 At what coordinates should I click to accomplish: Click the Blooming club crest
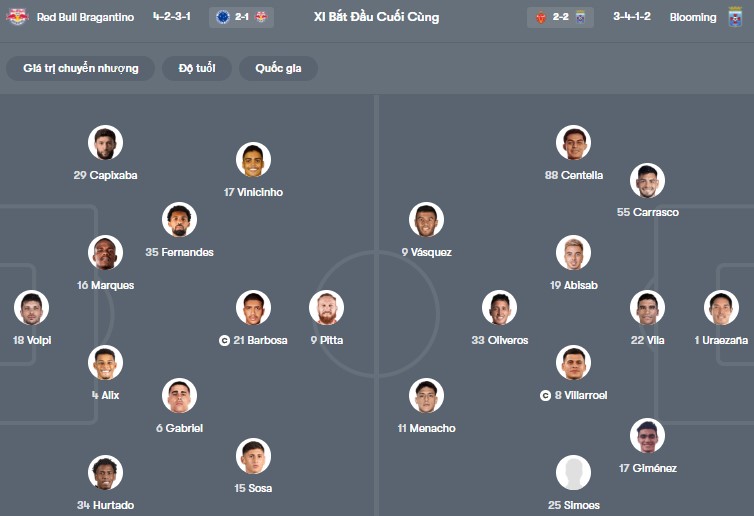(x=735, y=17)
